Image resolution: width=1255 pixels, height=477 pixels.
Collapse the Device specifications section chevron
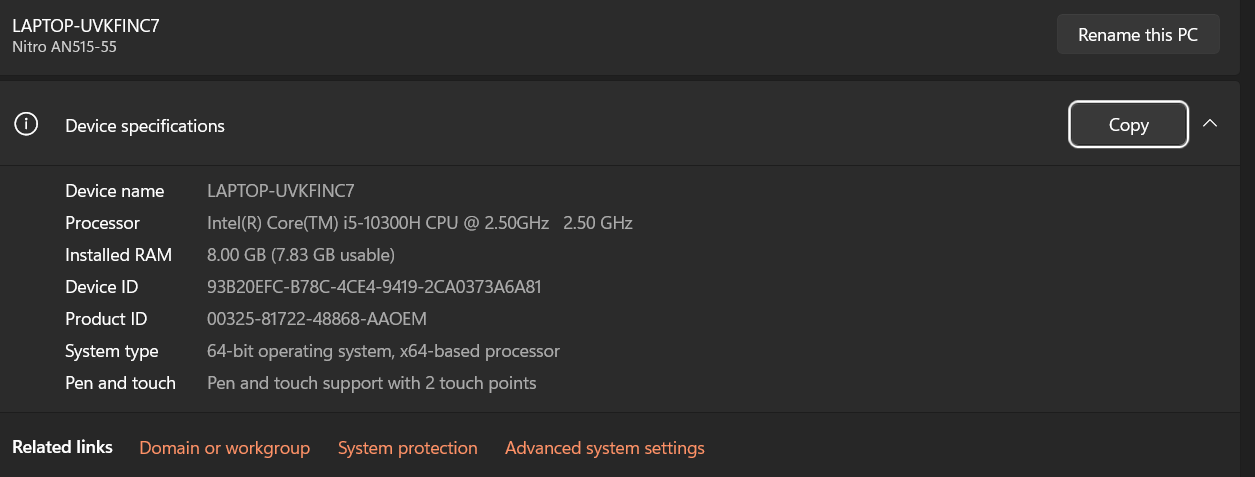click(1210, 124)
